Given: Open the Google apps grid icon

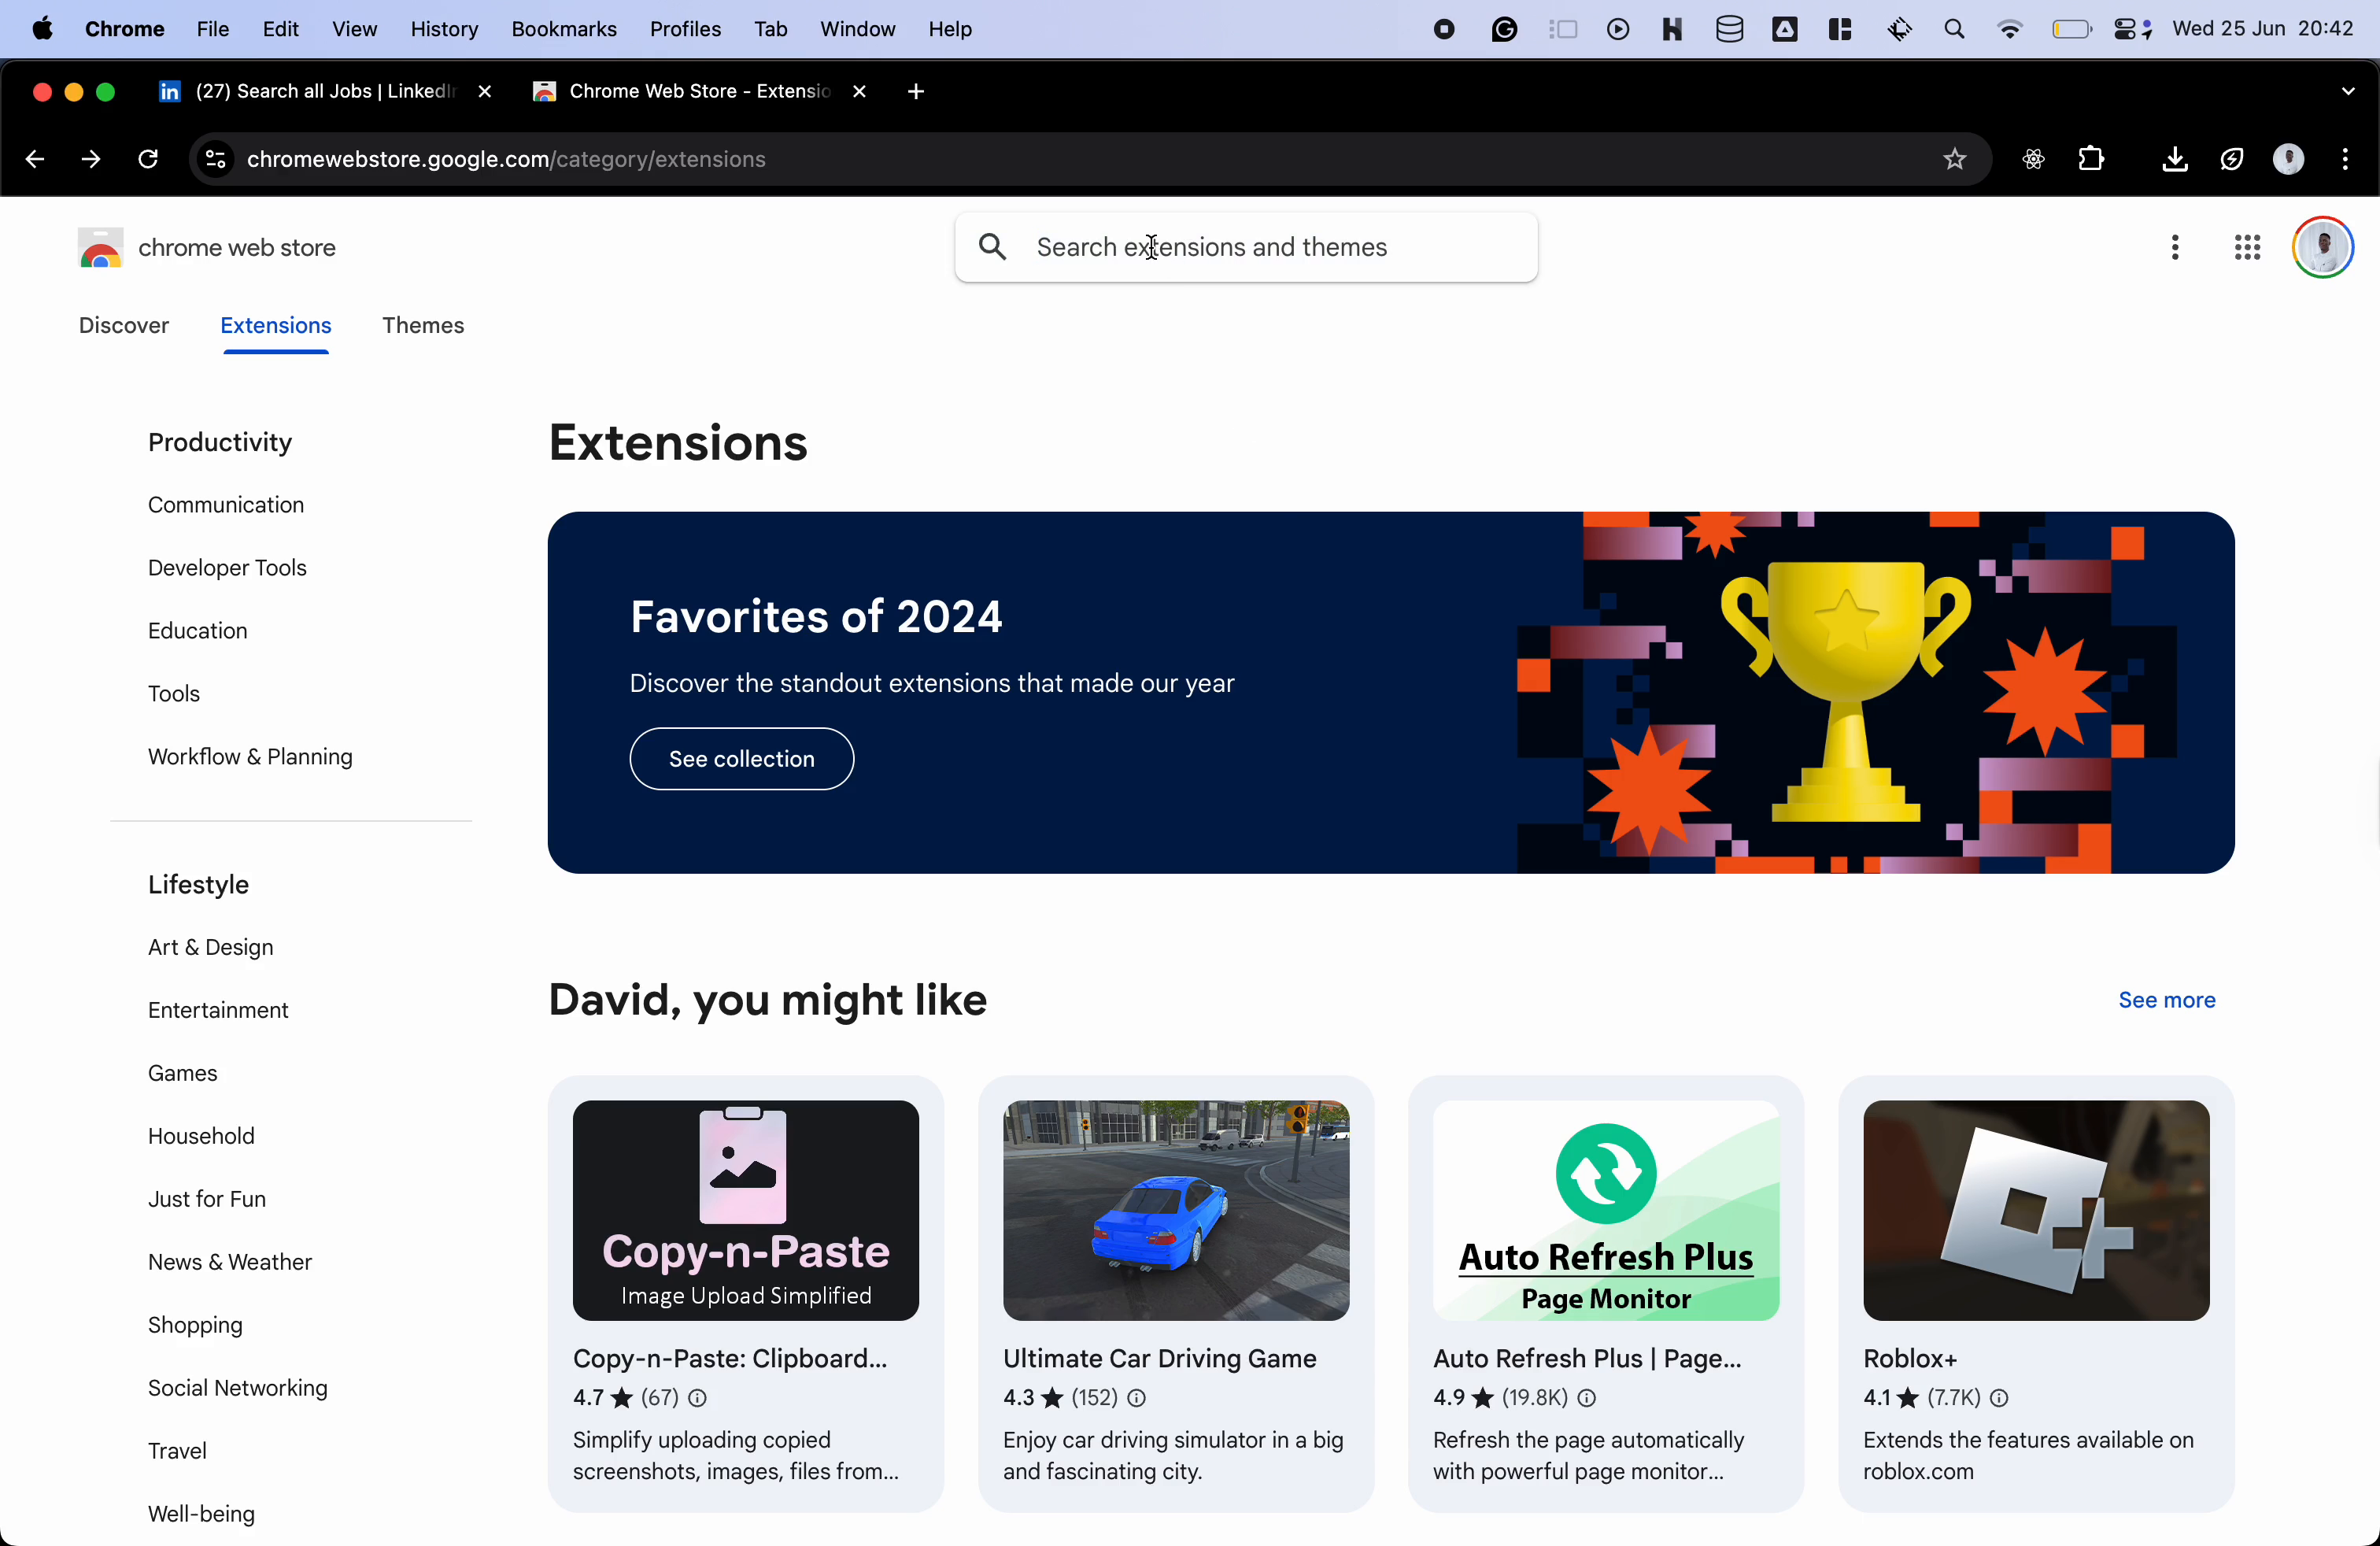Looking at the screenshot, I should tap(2247, 247).
